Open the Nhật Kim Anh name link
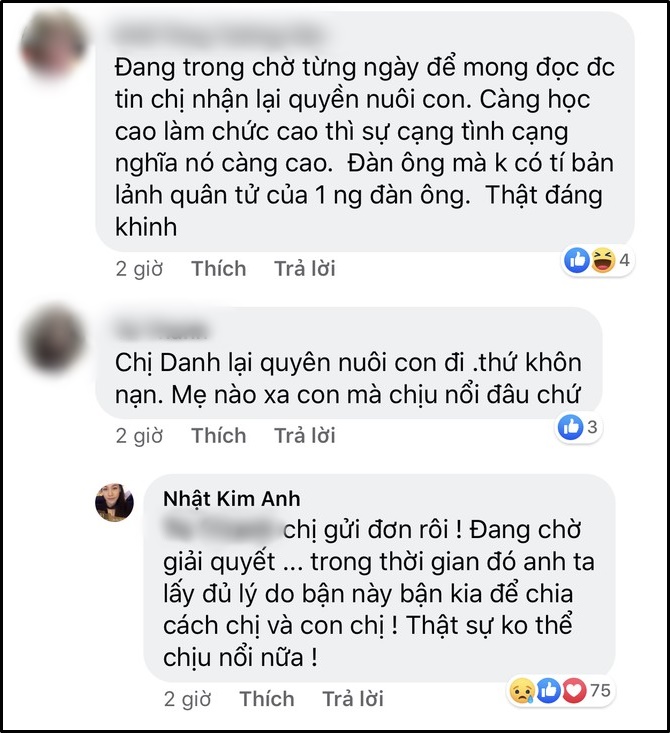 (231, 499)
